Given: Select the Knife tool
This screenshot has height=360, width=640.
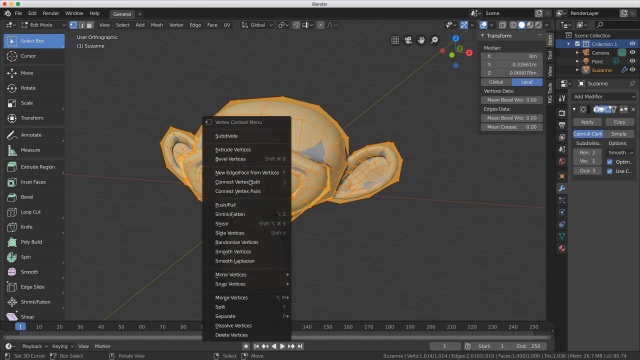Looking at the screenshot, I should click(34, 227).
